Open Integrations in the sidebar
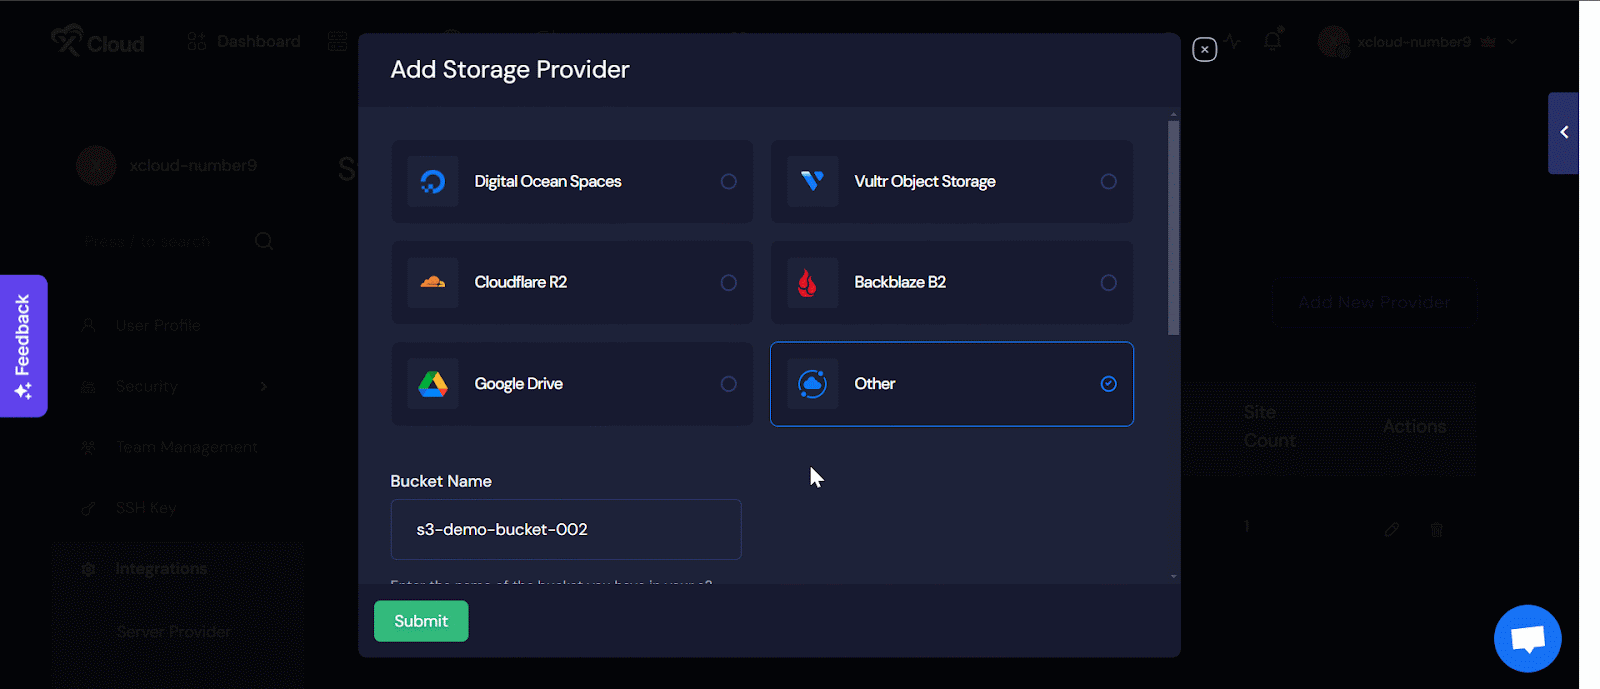 (161, 569)
